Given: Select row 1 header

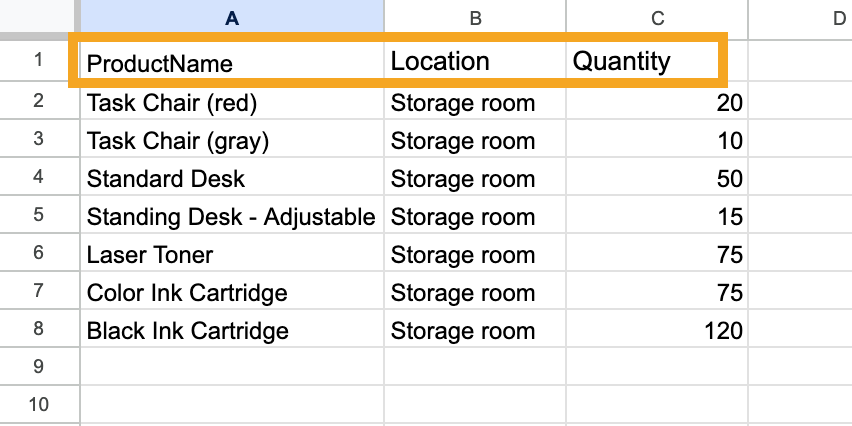Looking at the screenshot, I should tap(39, 61).
